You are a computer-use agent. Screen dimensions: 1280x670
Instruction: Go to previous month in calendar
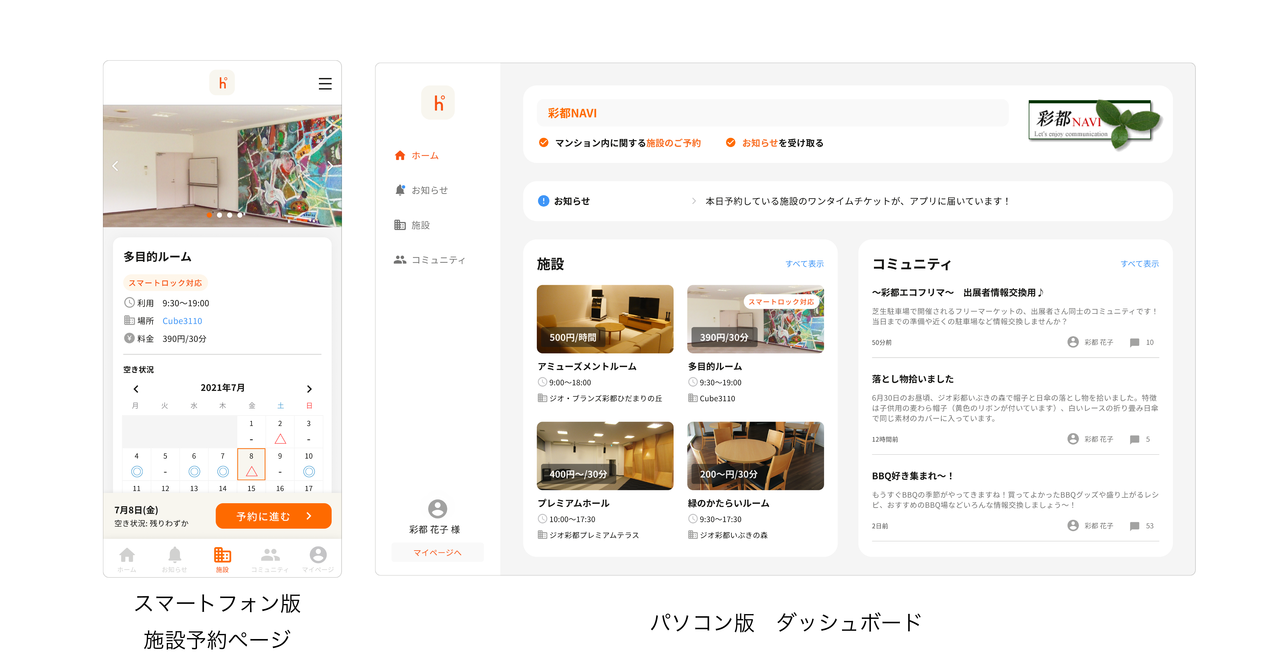pyautogui.click(x=136, y=389)
